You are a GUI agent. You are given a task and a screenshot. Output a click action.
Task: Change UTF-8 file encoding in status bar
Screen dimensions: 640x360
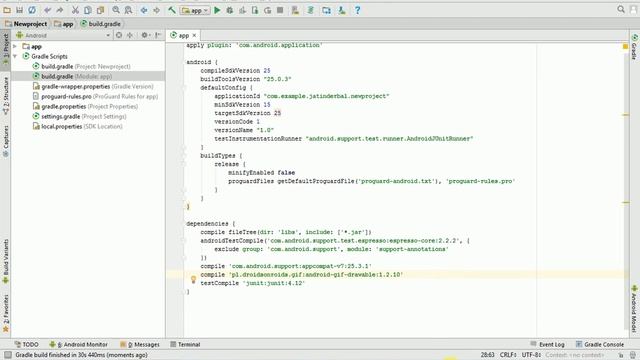point(531,355)
